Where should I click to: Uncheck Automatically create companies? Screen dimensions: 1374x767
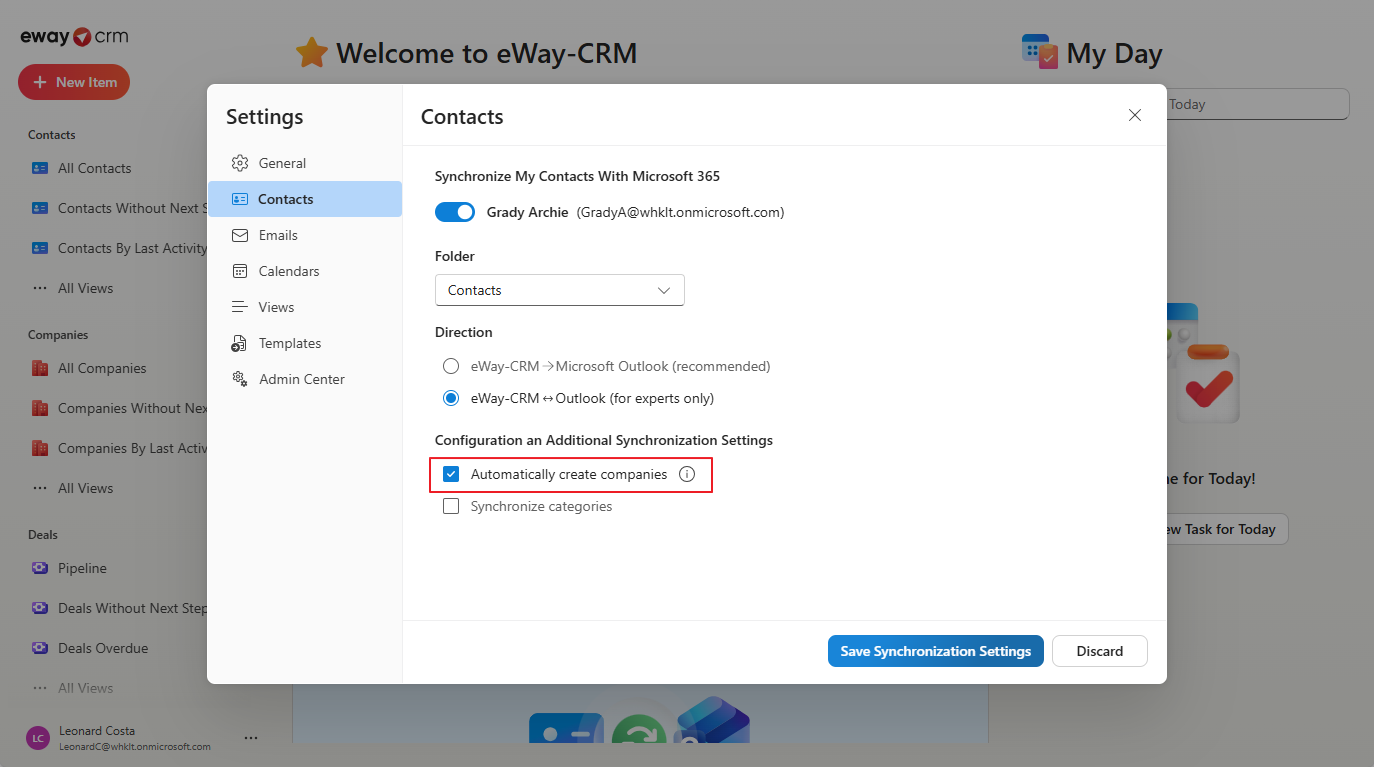click(451, 474)
